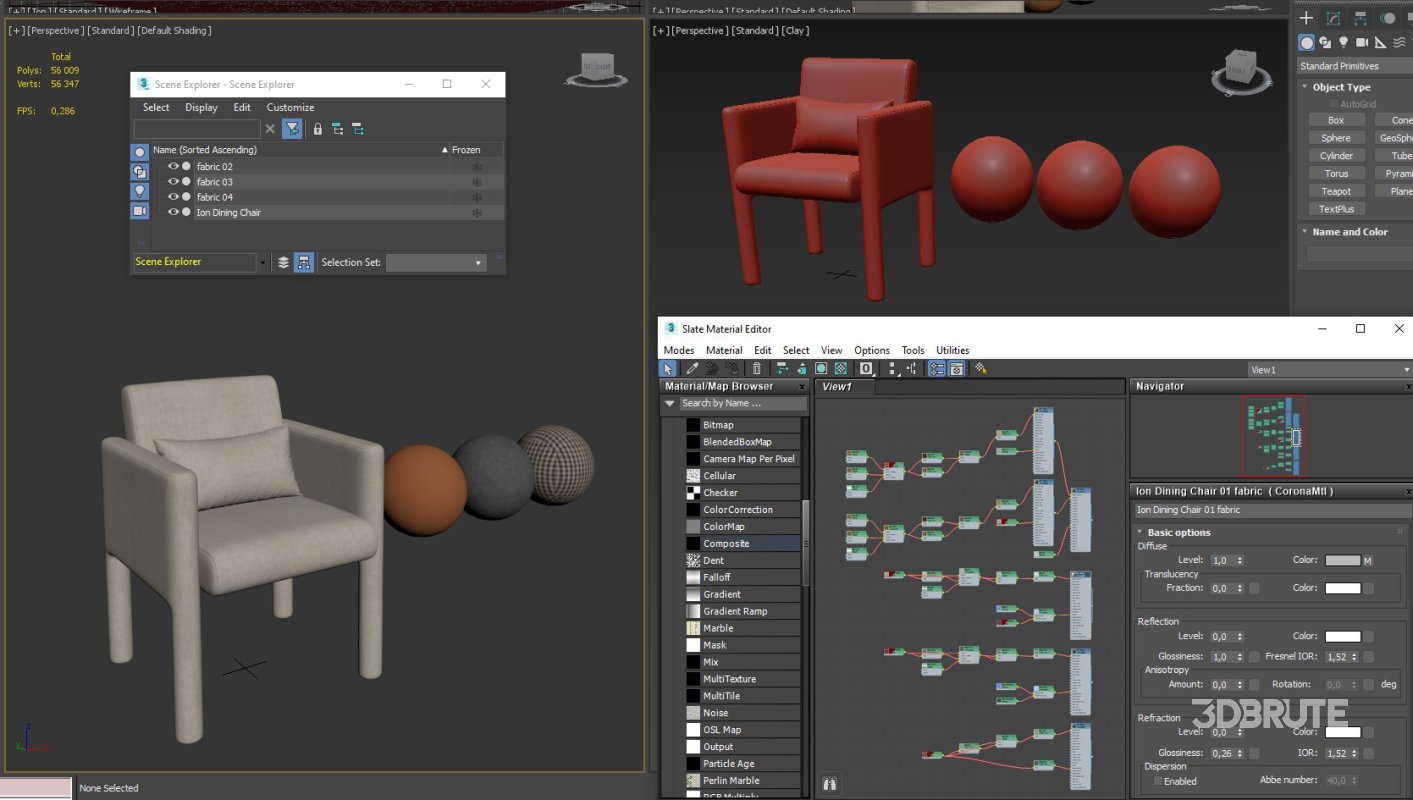Hide fabric 02 using its eye toggle
The height and width of the screenshot is (800, 1413).
(x=173, y=166)
